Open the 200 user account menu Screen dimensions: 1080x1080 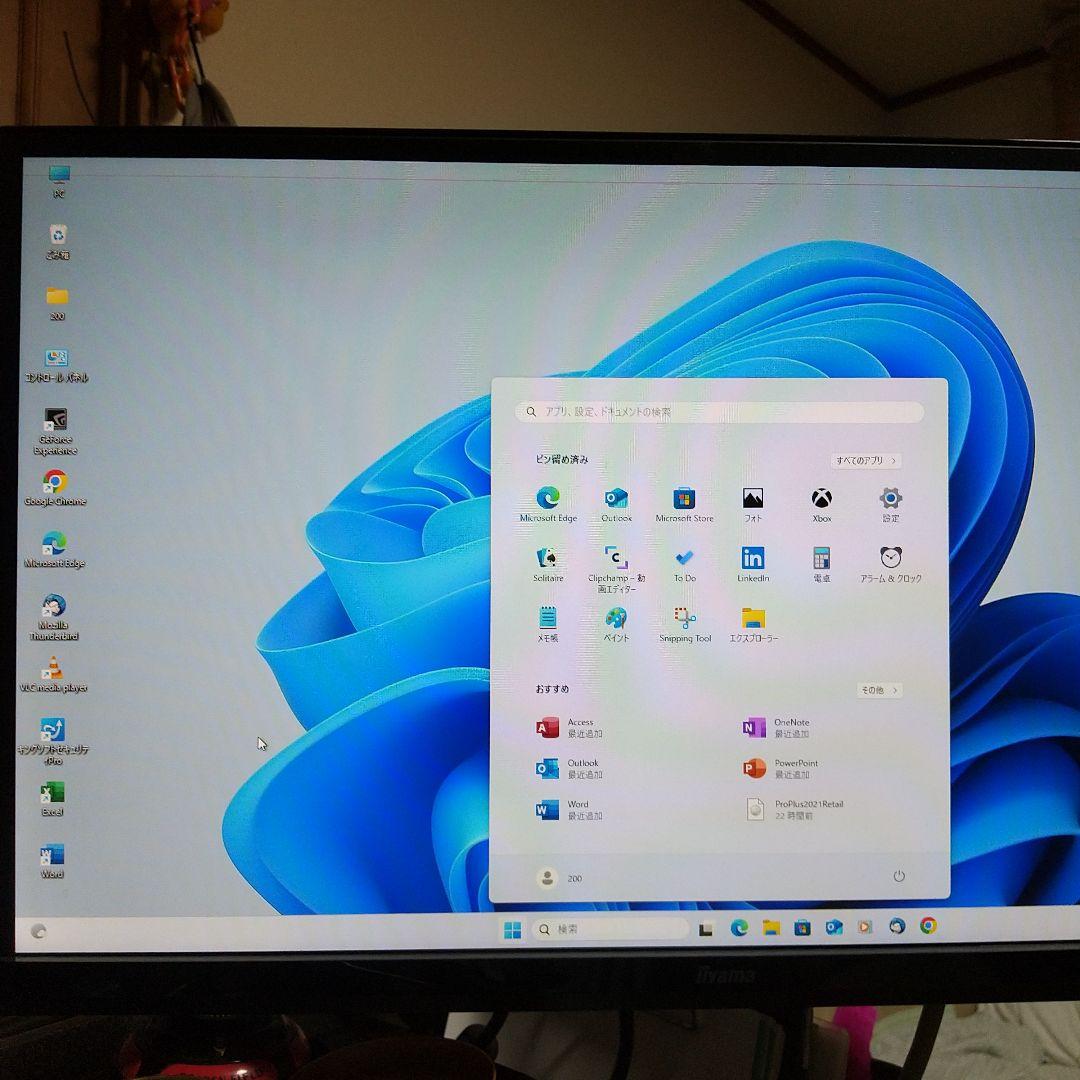pos(560,878)
